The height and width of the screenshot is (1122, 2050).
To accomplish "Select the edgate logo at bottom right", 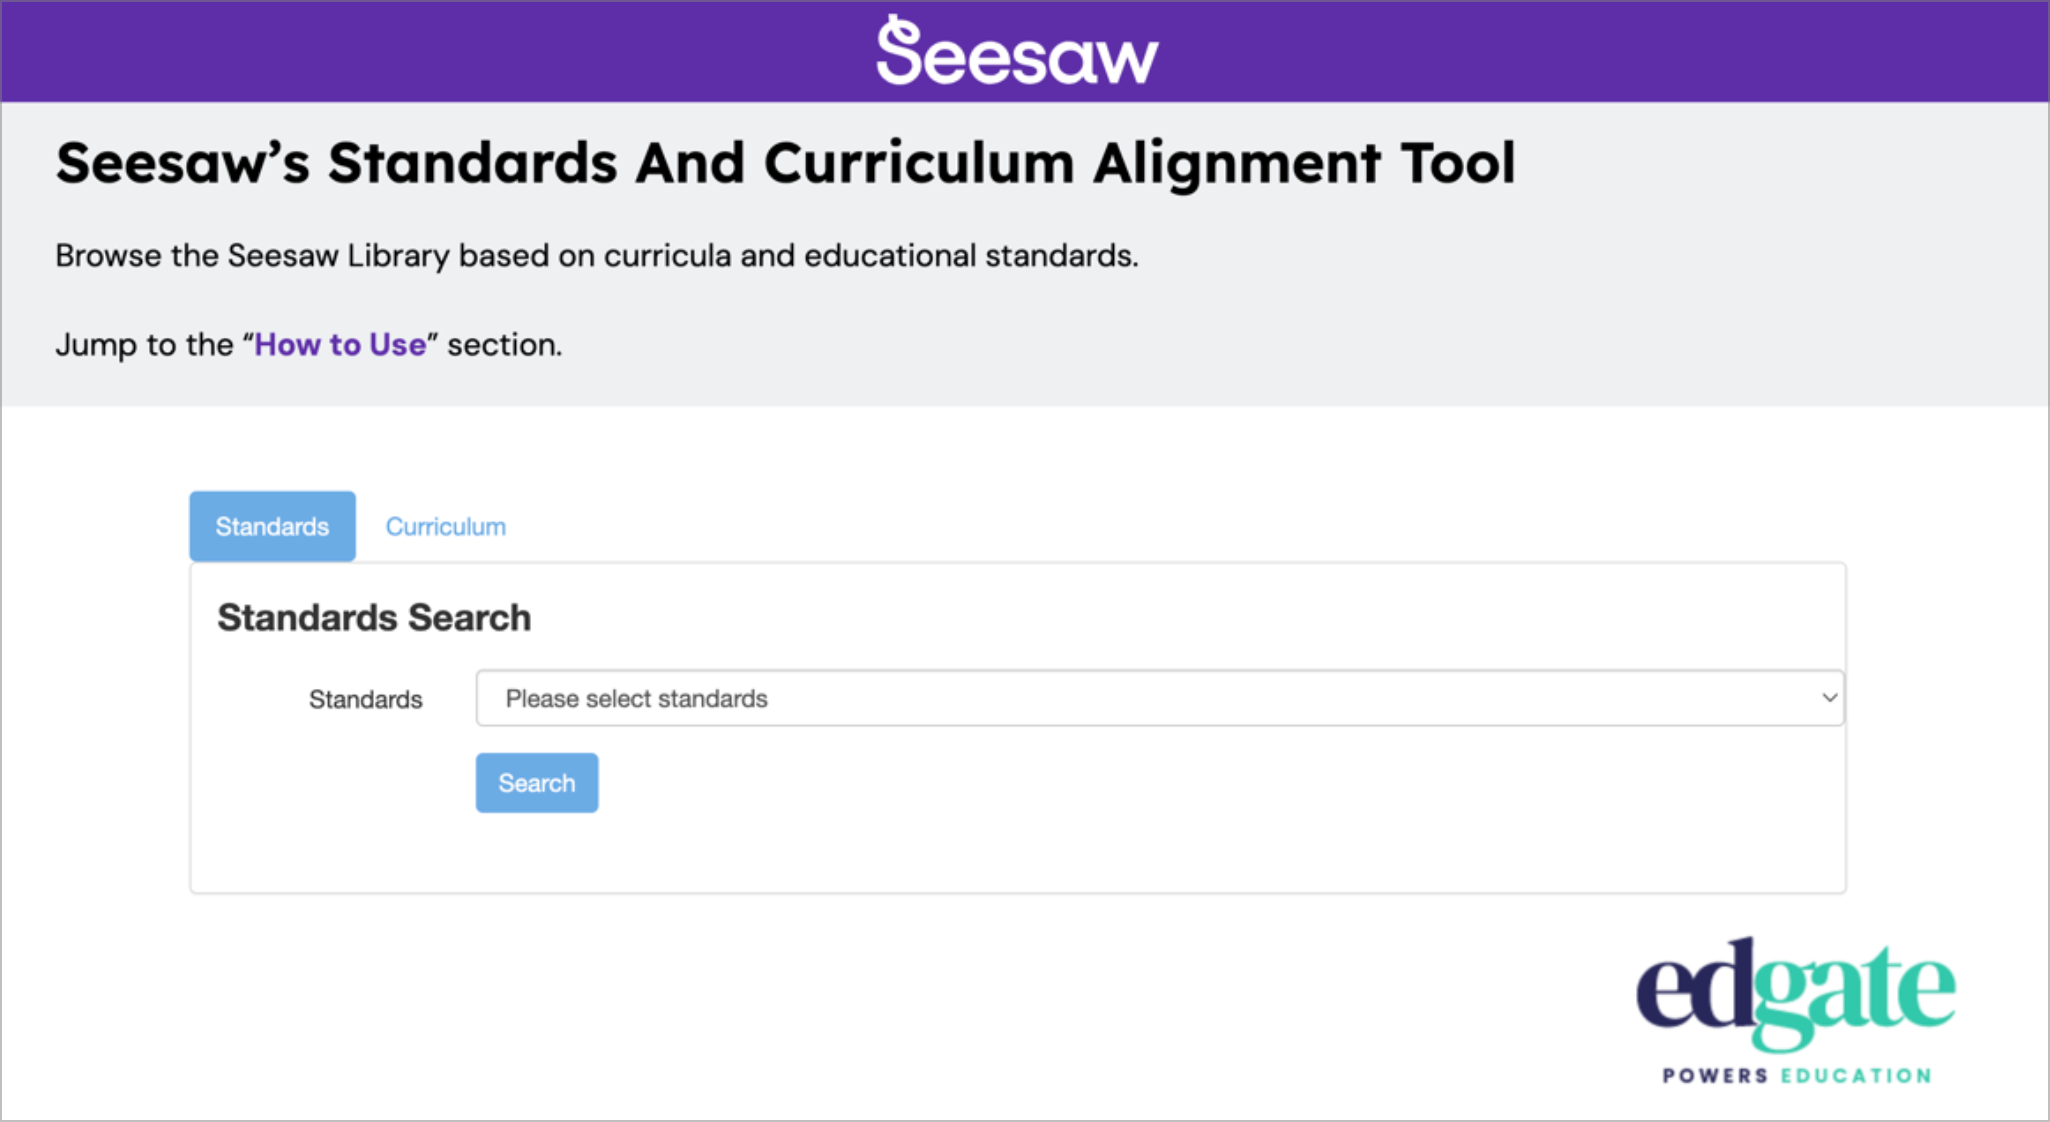I will (1795, 990).
